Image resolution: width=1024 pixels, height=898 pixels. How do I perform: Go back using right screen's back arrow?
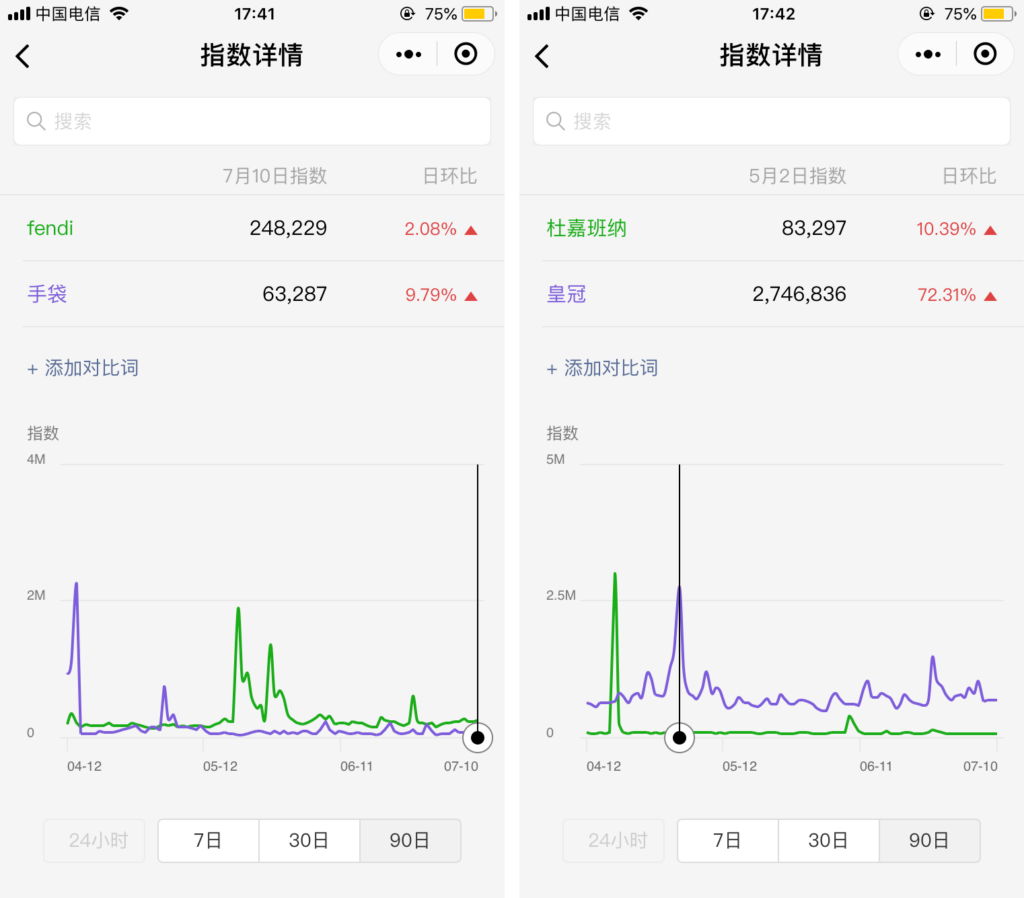[x=542, y=56]
